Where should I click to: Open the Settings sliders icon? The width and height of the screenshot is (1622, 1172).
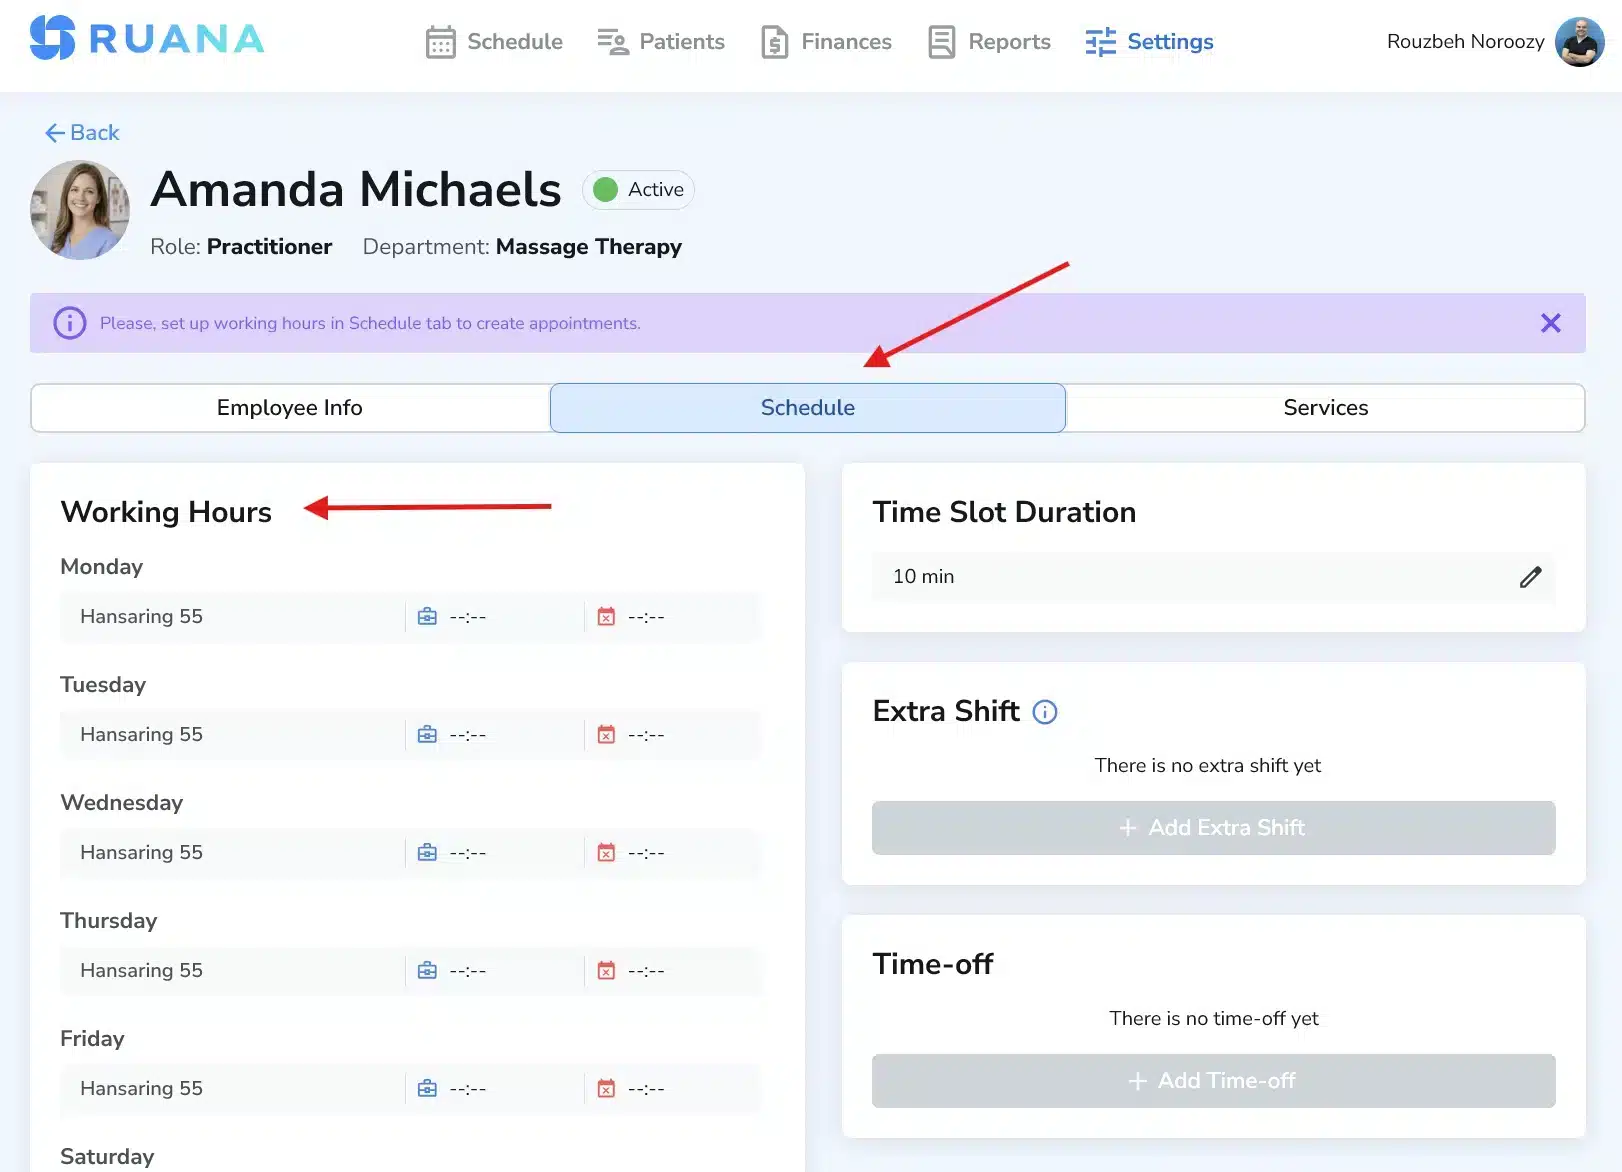pyautogui.click(x=1099, y=42)
